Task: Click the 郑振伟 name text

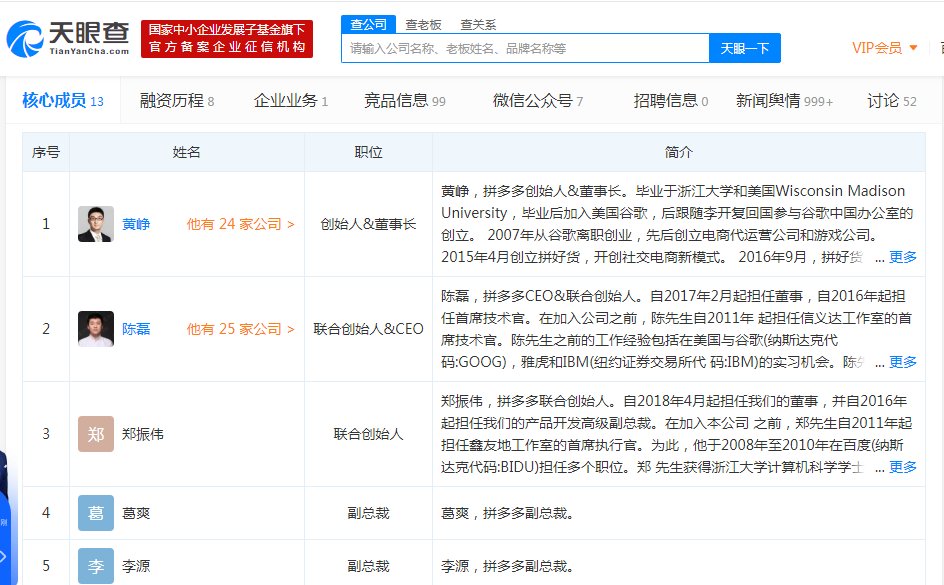Action: coord(143,435)
